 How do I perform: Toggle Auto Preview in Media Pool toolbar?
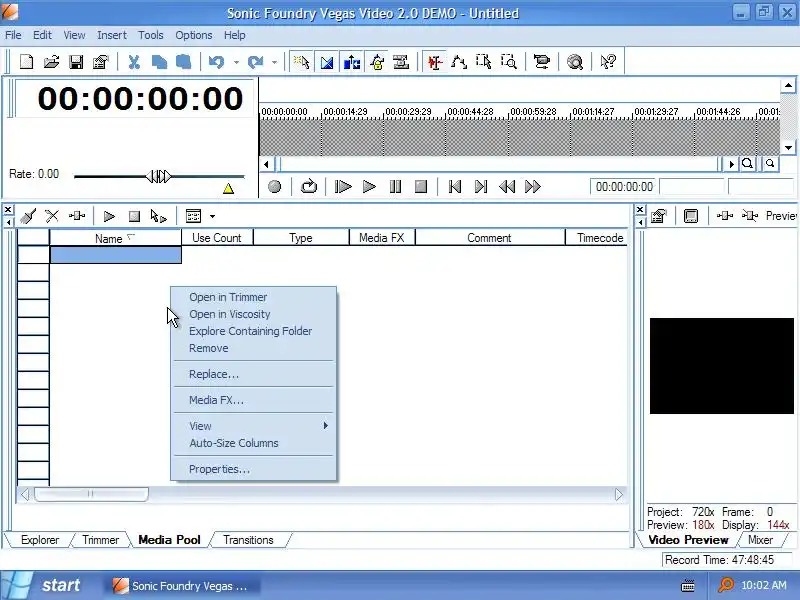(x=159, y=216)
